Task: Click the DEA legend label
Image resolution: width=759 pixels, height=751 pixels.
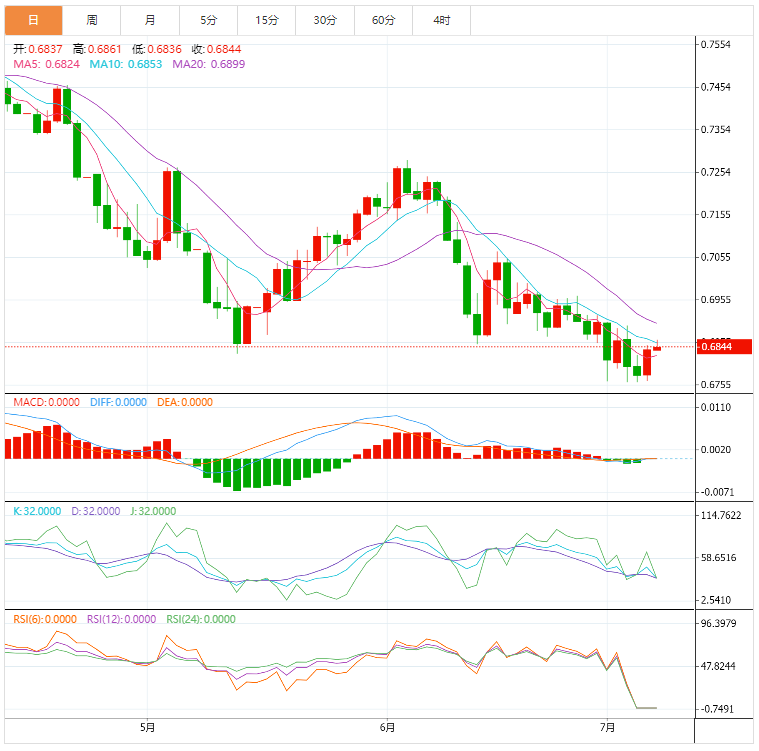Action: pyautogui.click(x=185, y=402)
